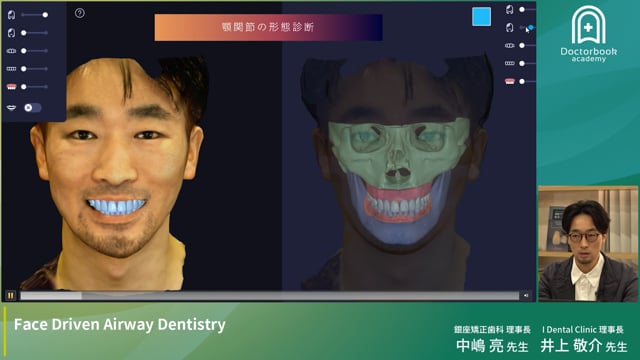
Task: Click the red gums slider in left panel
Action: [34, 87]
